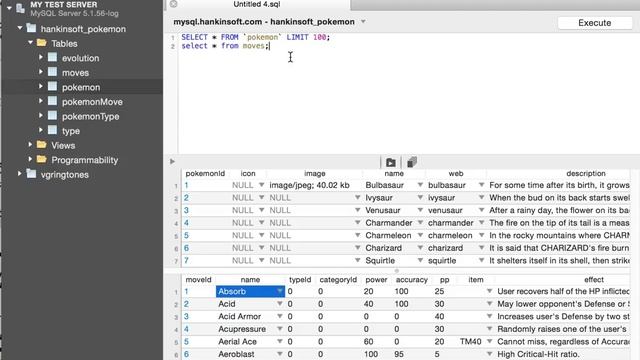Screen dimensions: 640x360
Task: Click the hankinsoft_pokemon database icon
Action: click(x=31, y=28)
